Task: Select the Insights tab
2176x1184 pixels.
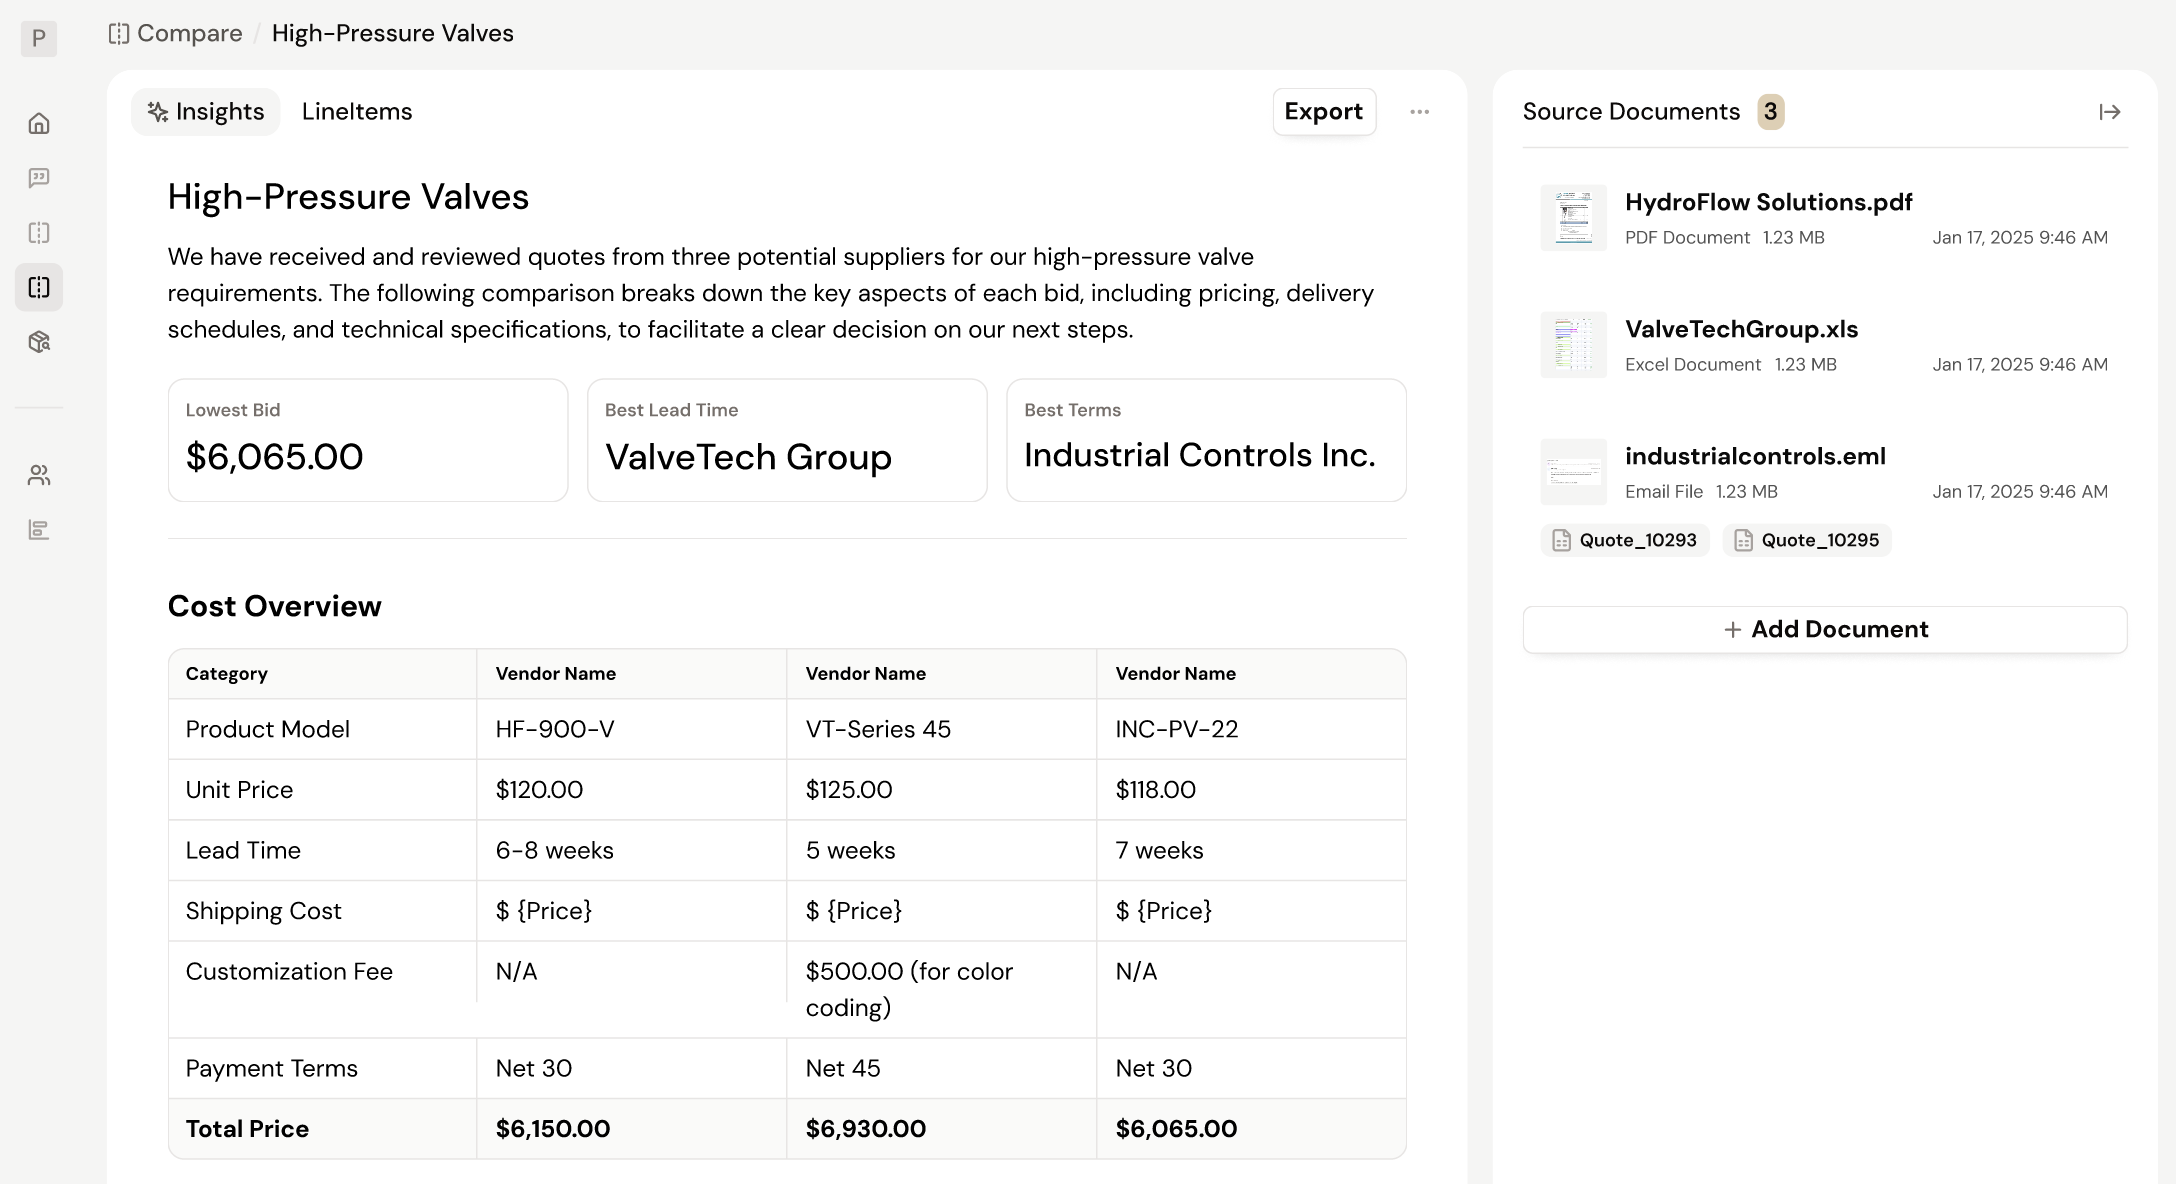Action: coord(206,112)
